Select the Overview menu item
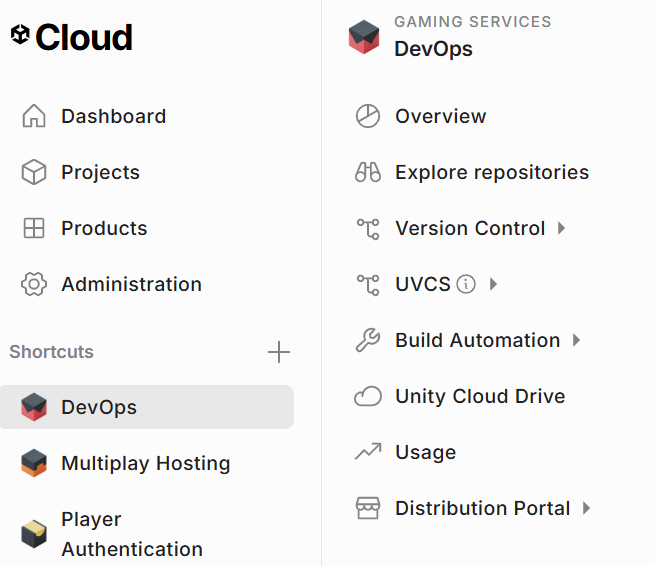Image resolution: width=655 pixels, height=566 pixels. click(441, 116)
